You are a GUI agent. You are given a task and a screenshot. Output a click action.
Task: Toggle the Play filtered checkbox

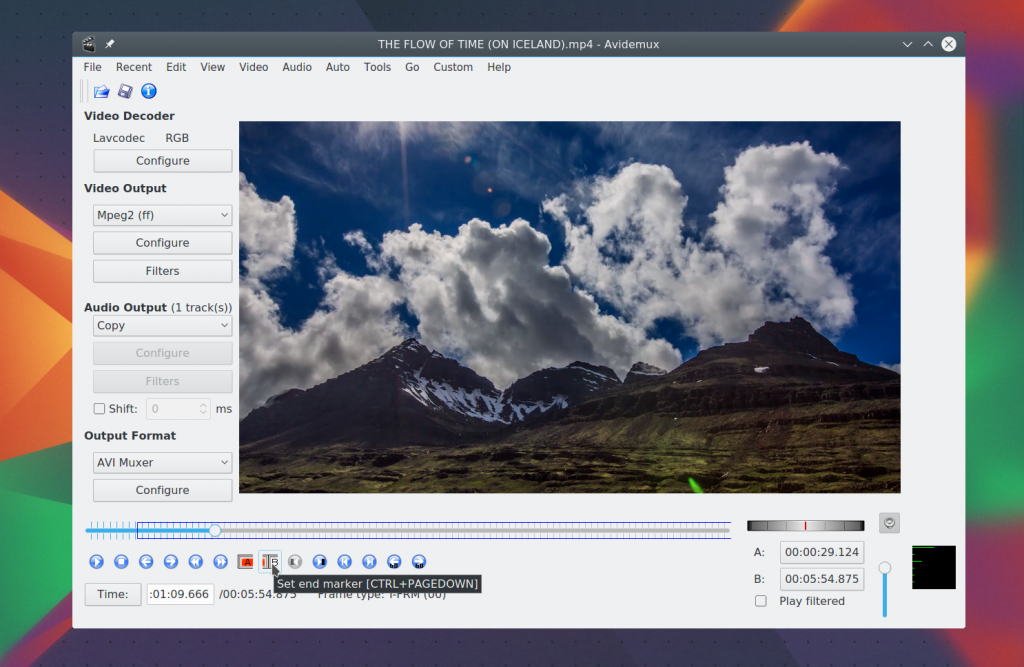click(761, 601)
